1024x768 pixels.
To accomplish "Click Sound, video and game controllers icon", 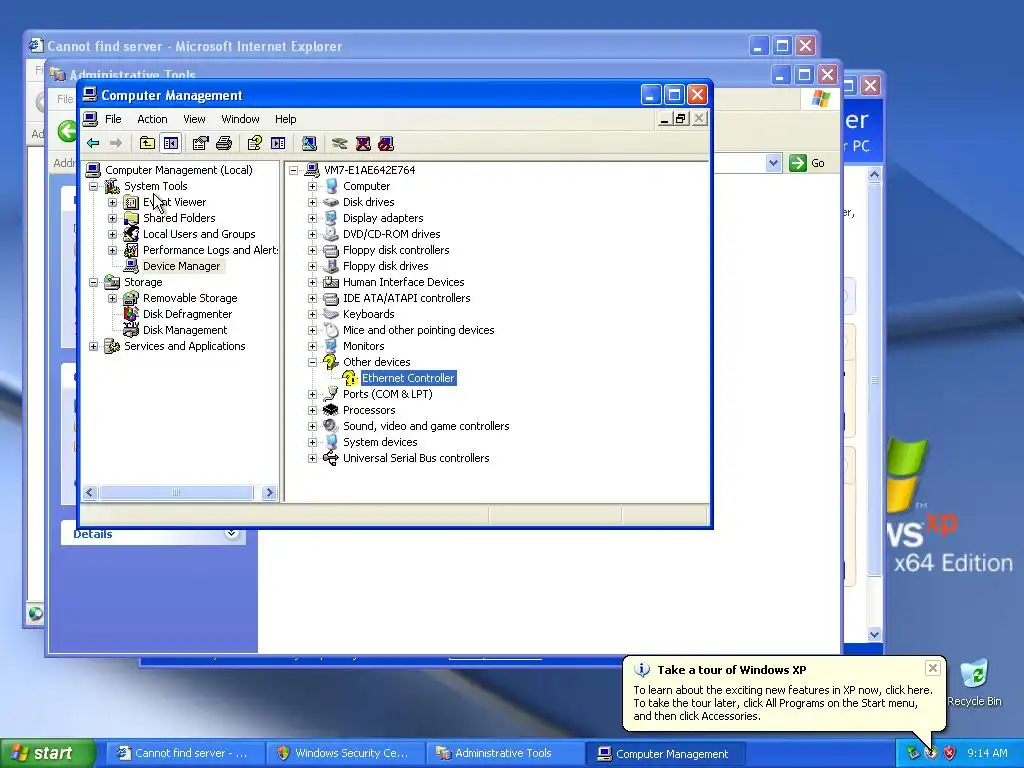I will (331, 426).
